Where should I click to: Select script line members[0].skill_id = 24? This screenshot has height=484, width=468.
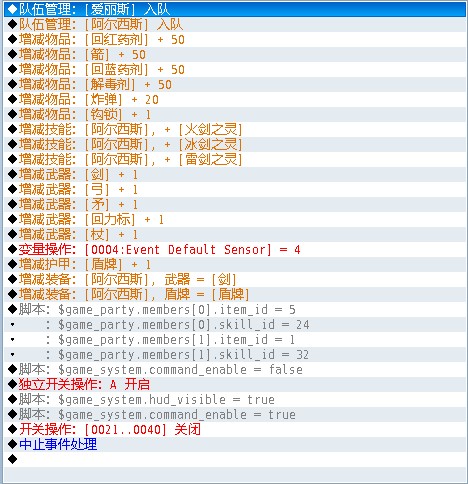[x=235, y=324]
